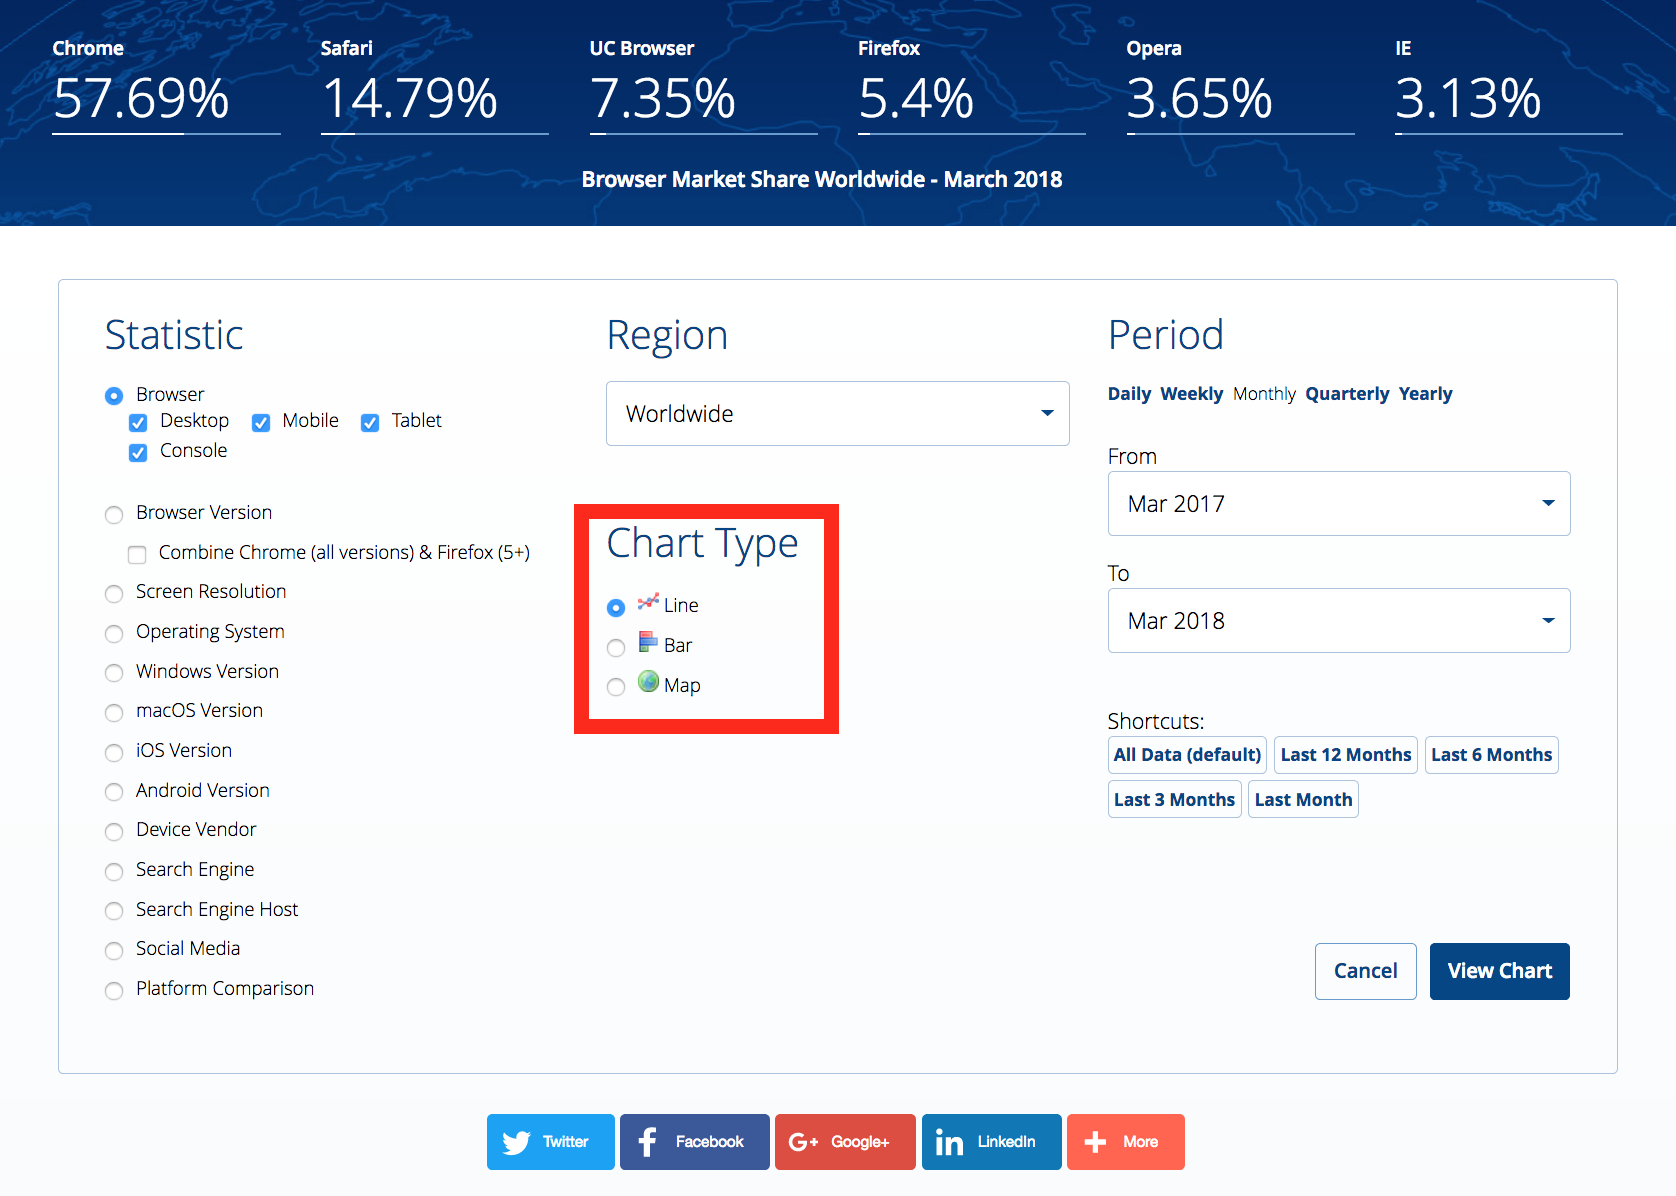Select Search Engine radio button

tap(114, 871)
